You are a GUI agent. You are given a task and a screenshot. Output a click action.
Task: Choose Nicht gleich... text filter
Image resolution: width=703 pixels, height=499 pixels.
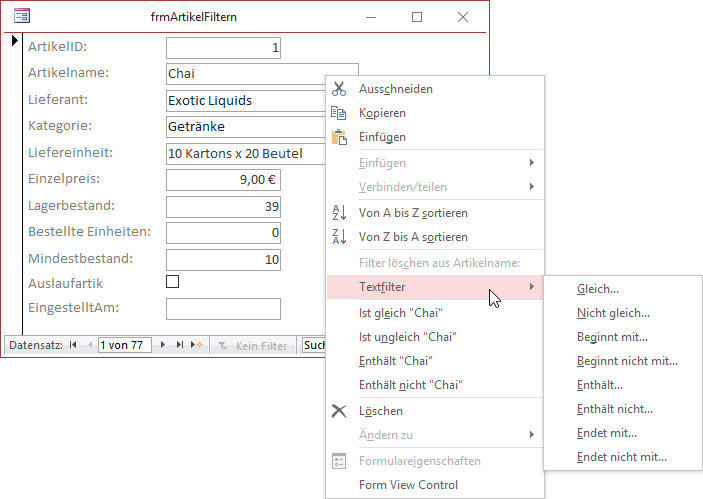(x=623, y=313)
